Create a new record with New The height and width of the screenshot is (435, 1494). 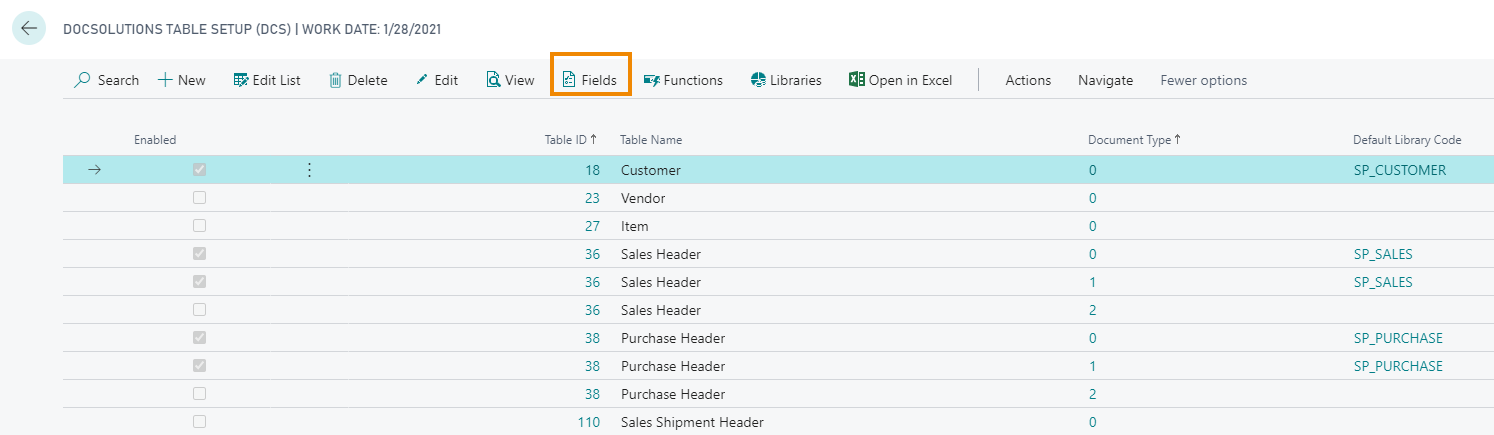182,80
